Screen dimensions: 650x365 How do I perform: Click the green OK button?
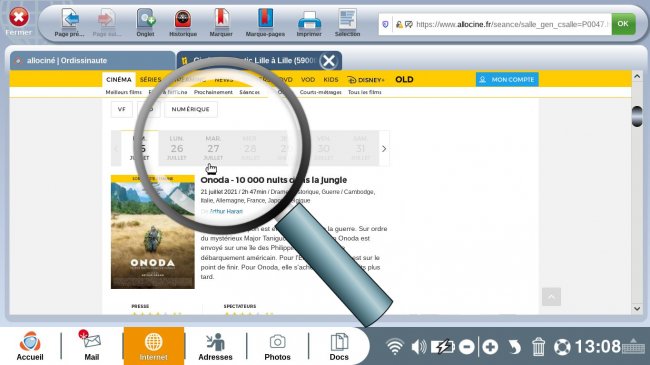pyautogui.click(x=623, y=24)
